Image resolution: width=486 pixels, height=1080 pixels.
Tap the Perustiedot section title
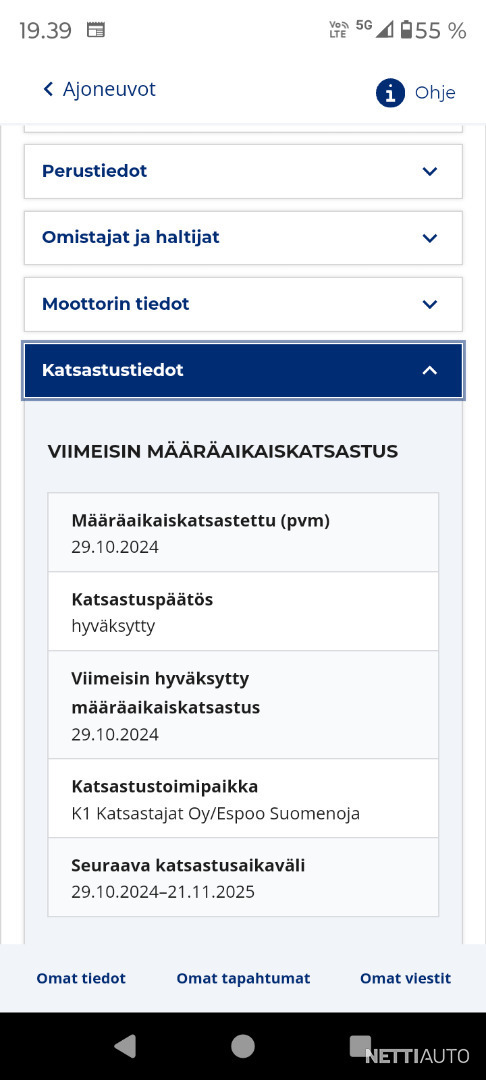click(x=94, y=171)
